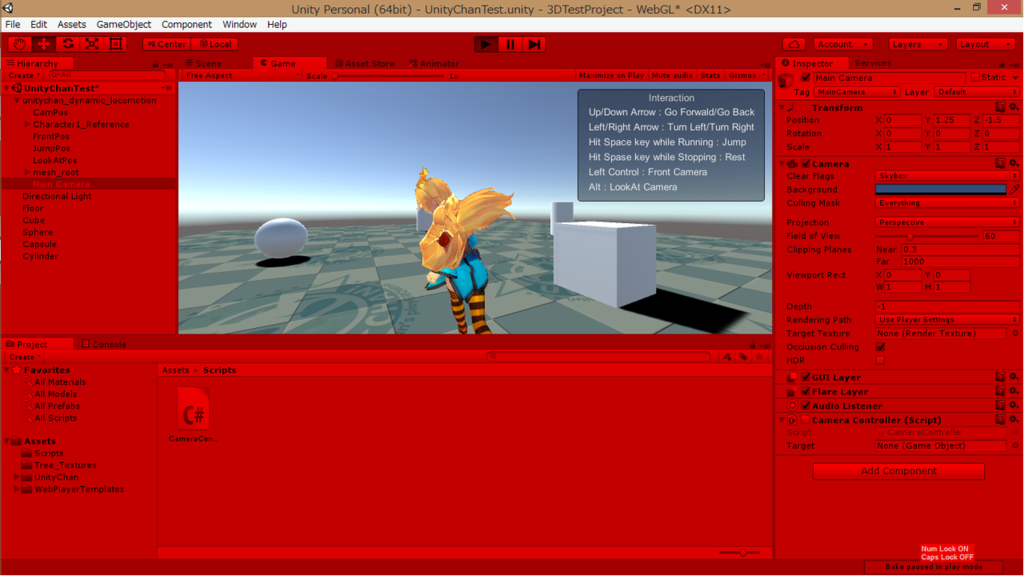Select the Scale tool in toolbar

coord(92,44)
